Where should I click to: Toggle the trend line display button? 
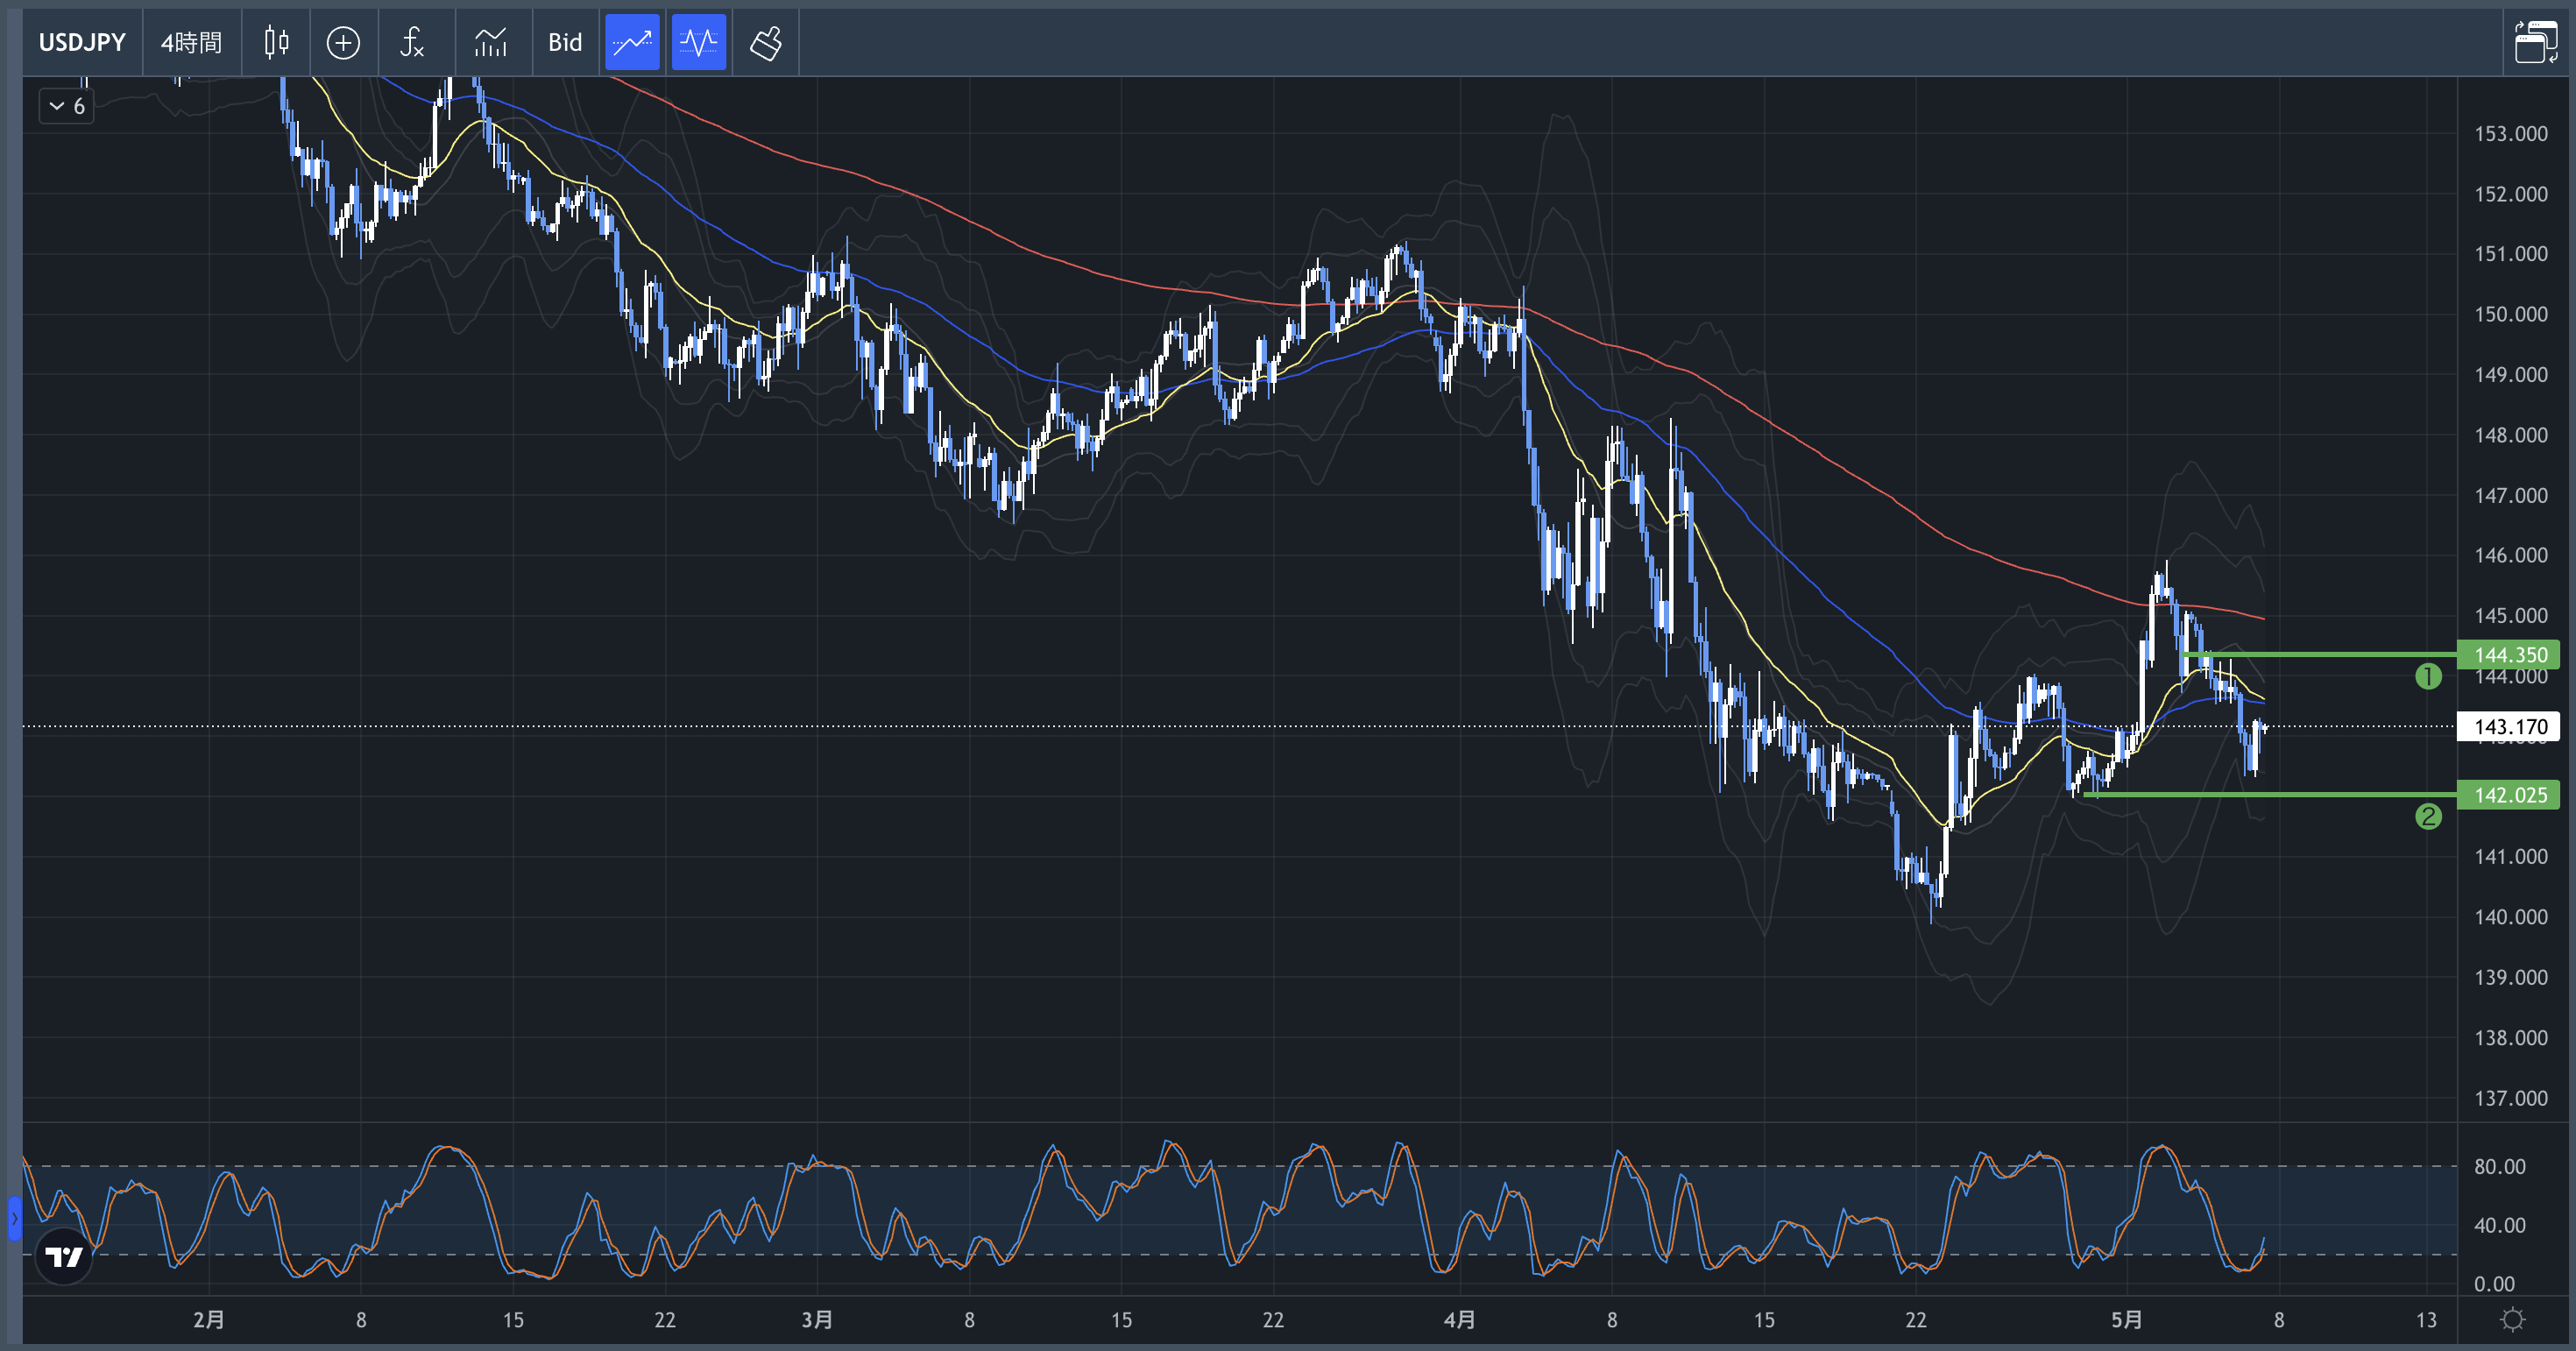[632, 42]
